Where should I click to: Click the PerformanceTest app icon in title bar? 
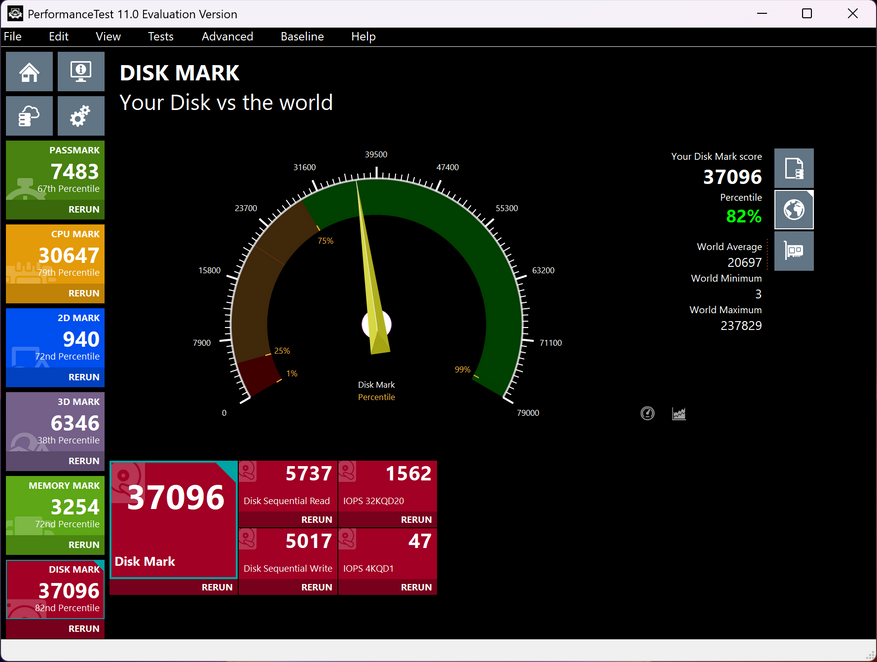coord(15,13)
